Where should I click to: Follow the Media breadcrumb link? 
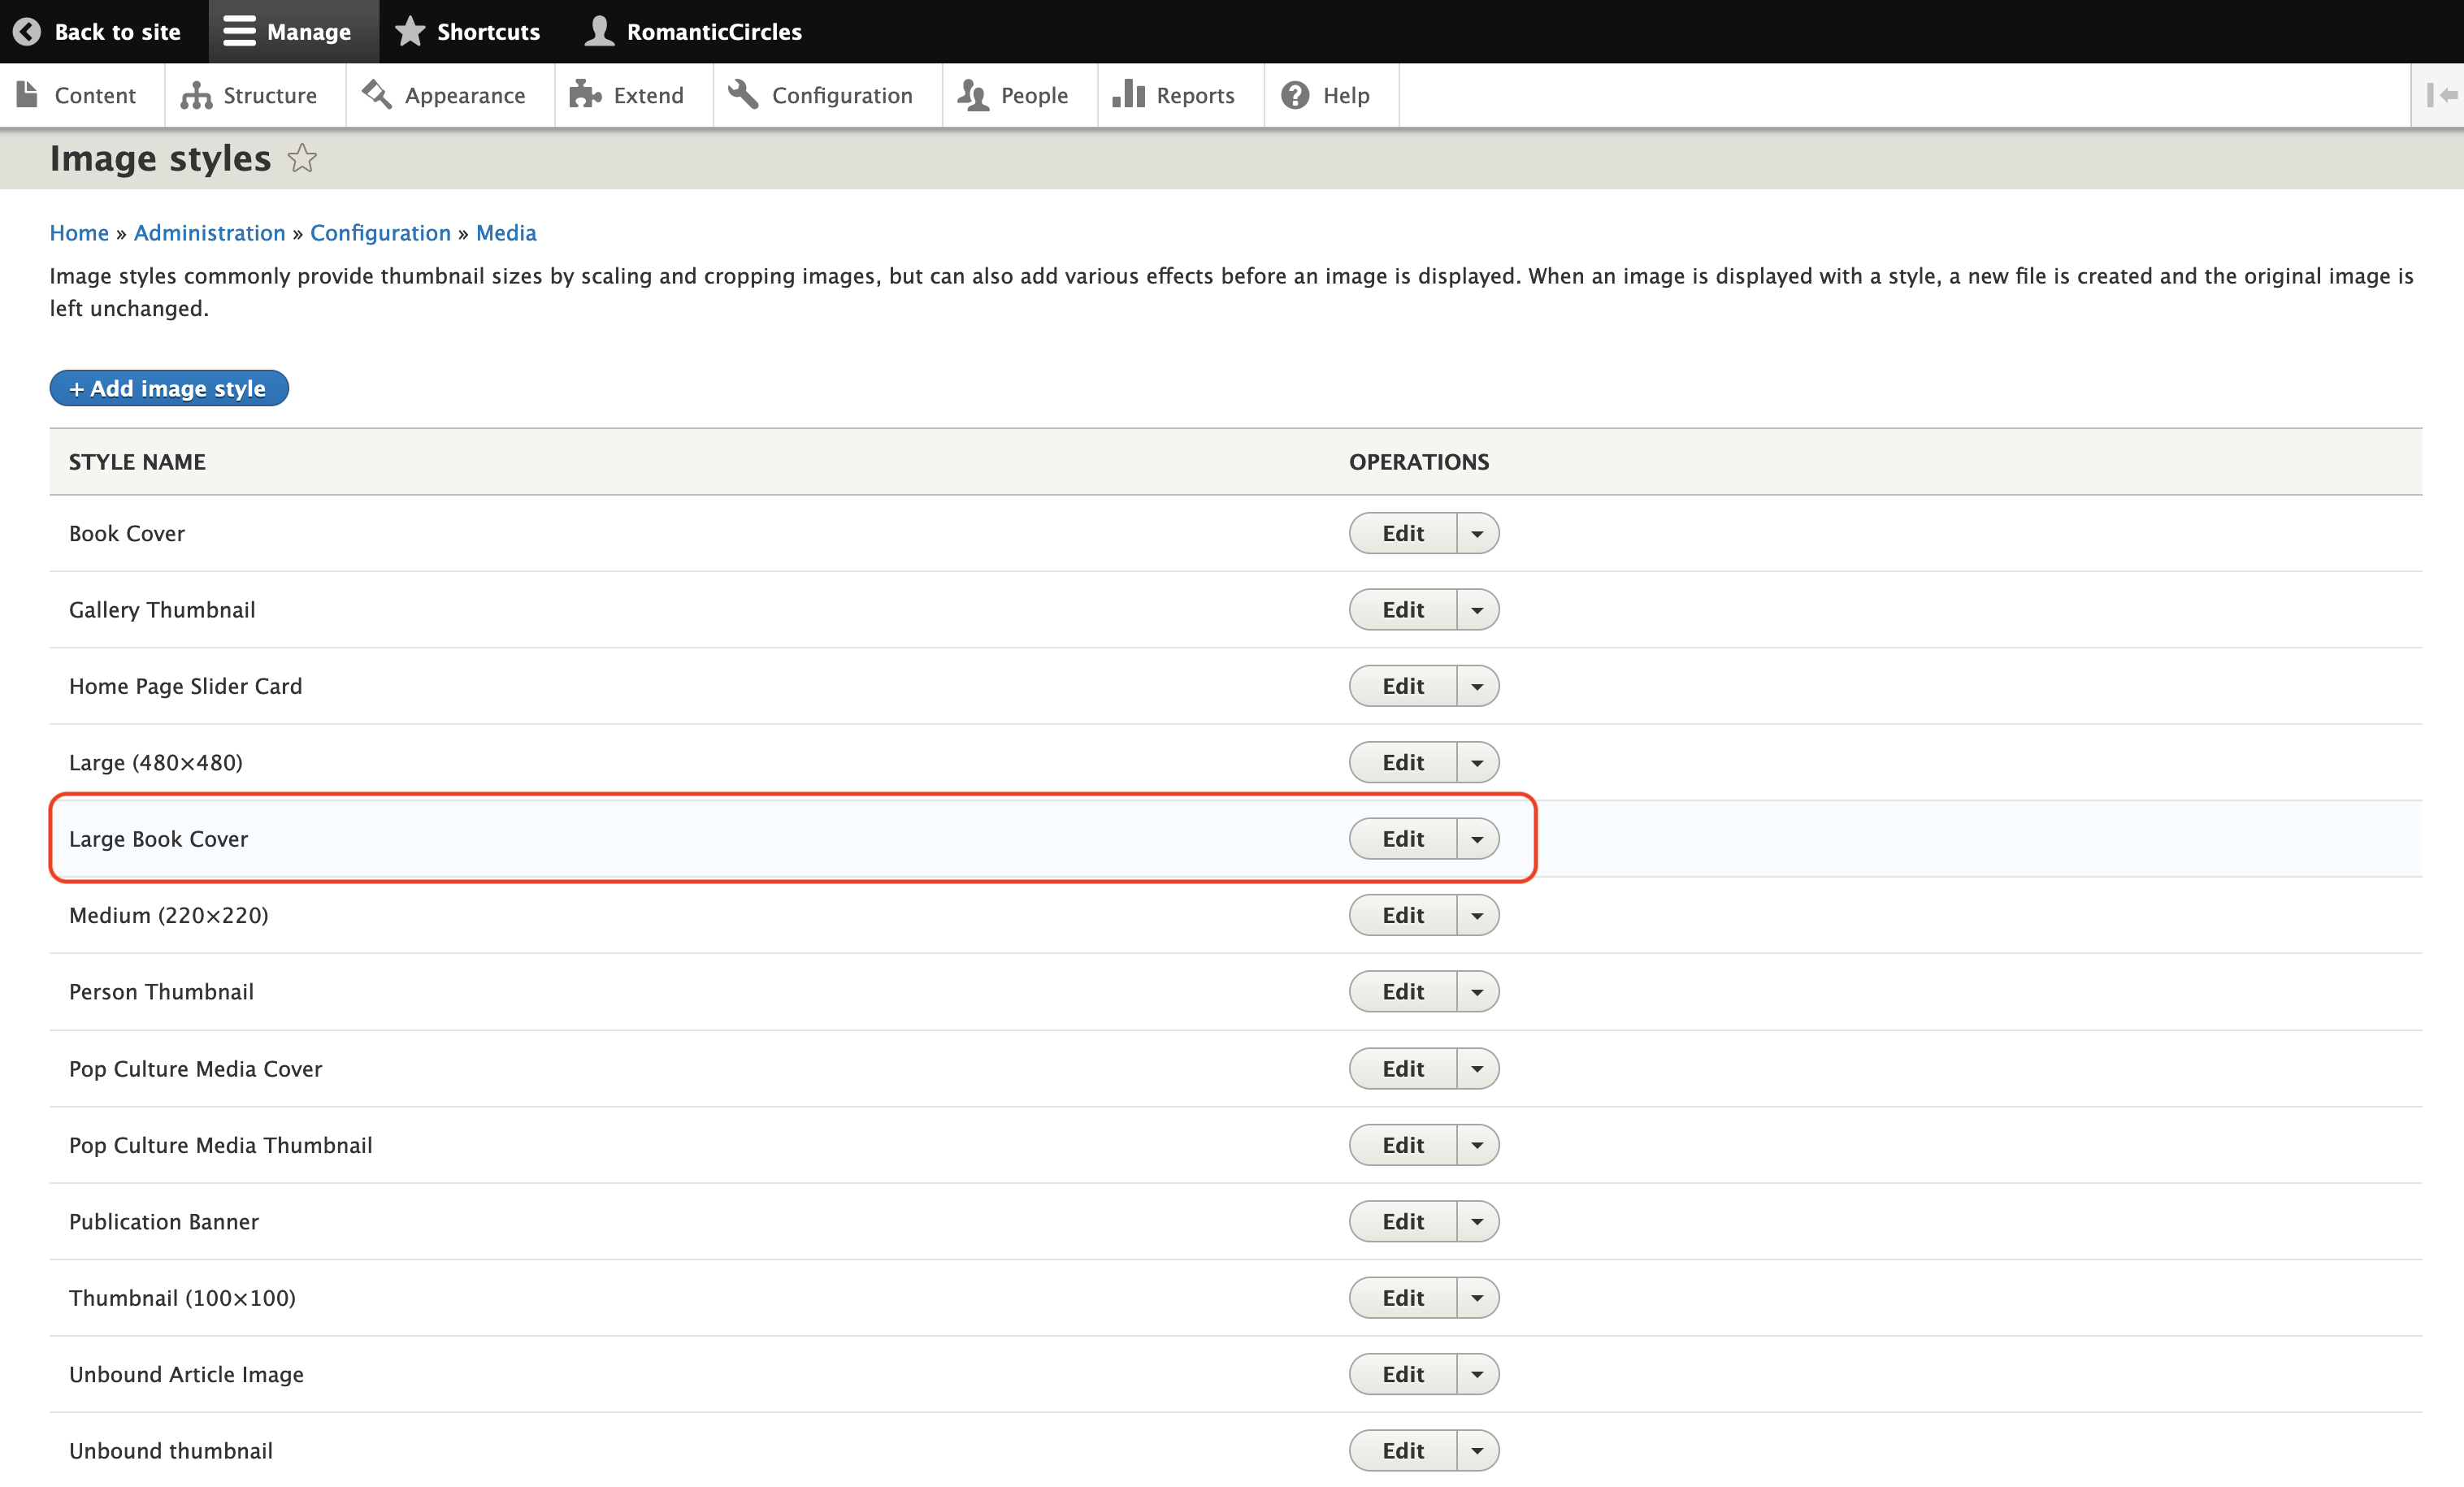point(506,233)
